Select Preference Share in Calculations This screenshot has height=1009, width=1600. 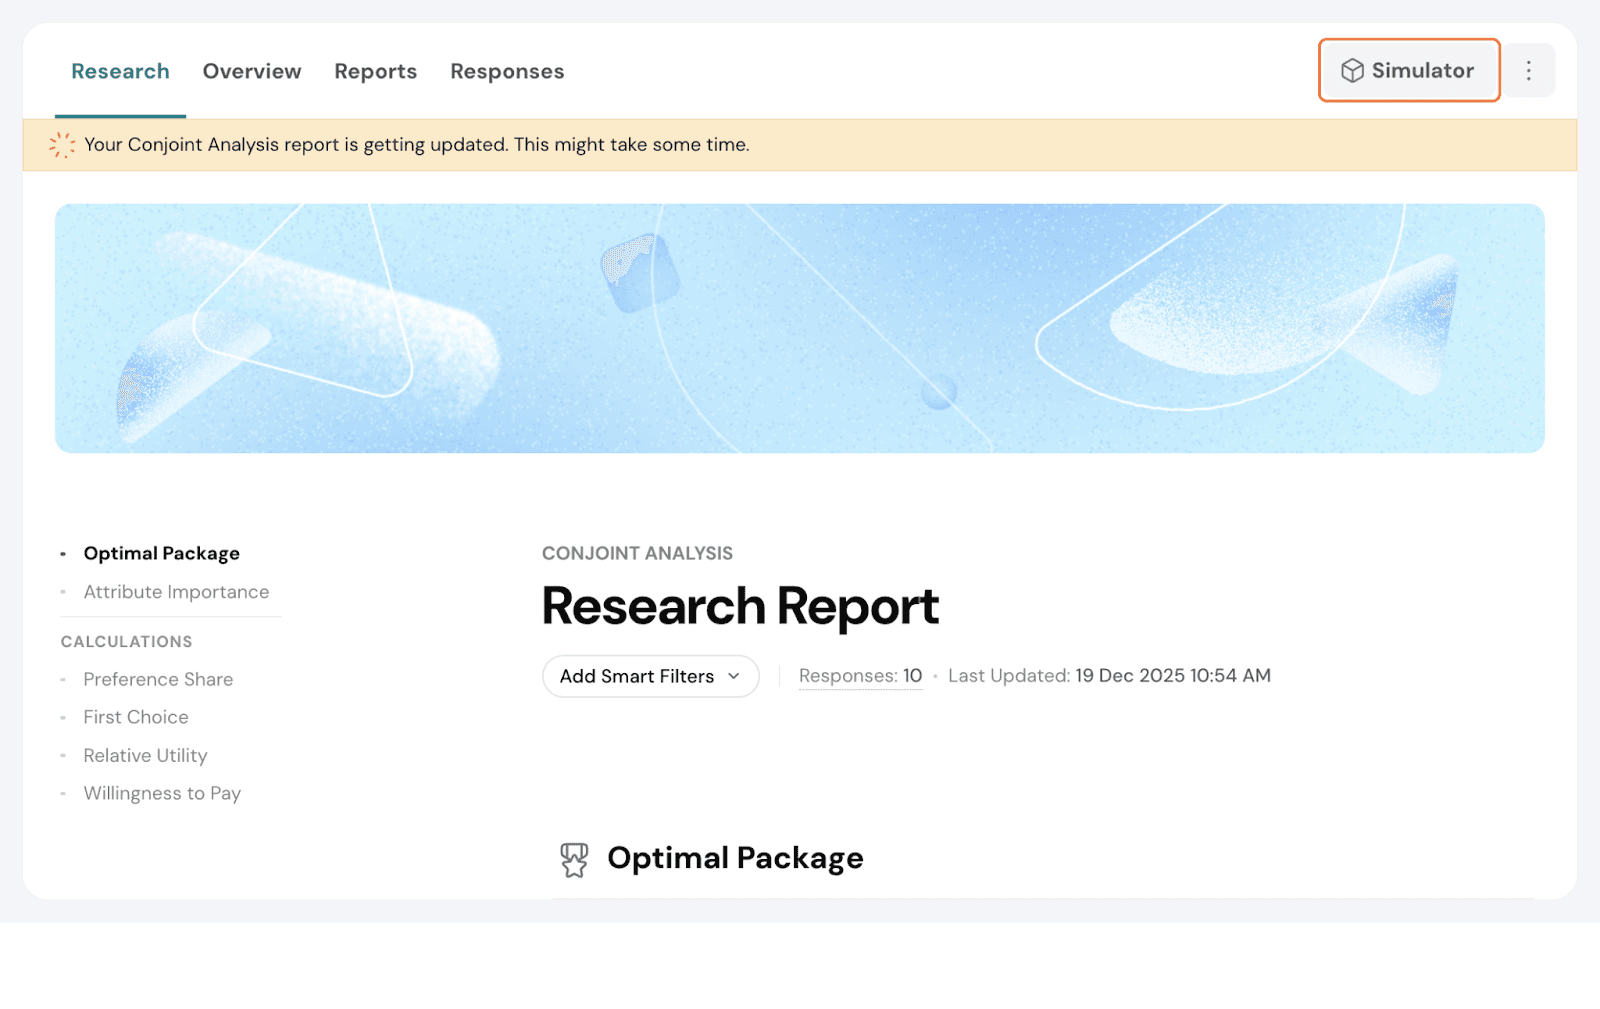tap(158, 680)
